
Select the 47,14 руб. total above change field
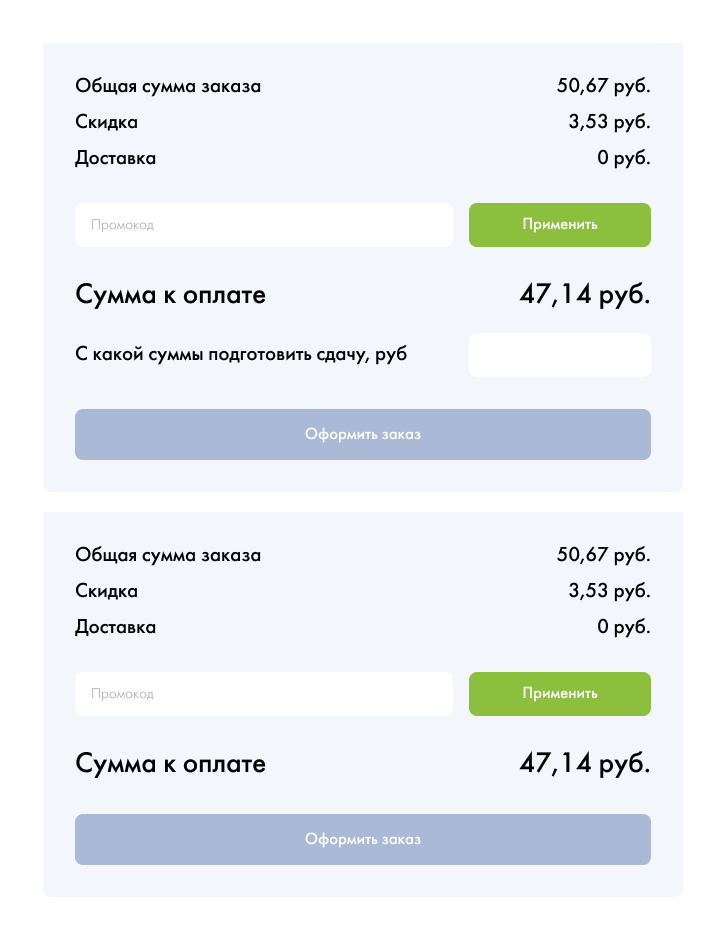click(x=585, y=295)
